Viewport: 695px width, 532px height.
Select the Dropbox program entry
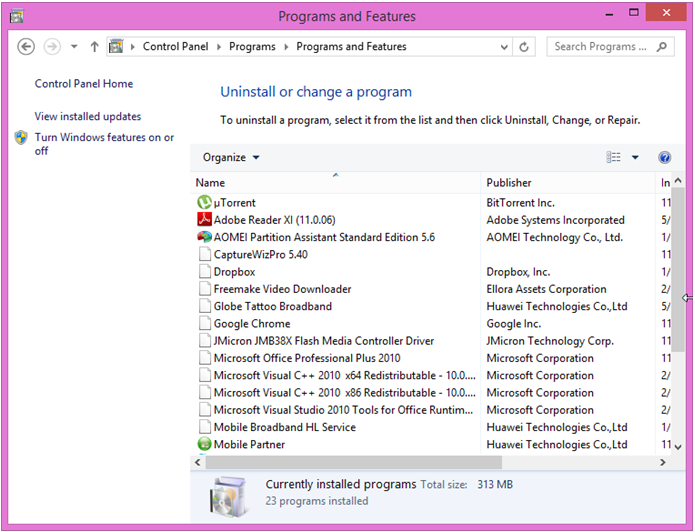[234, 272]
